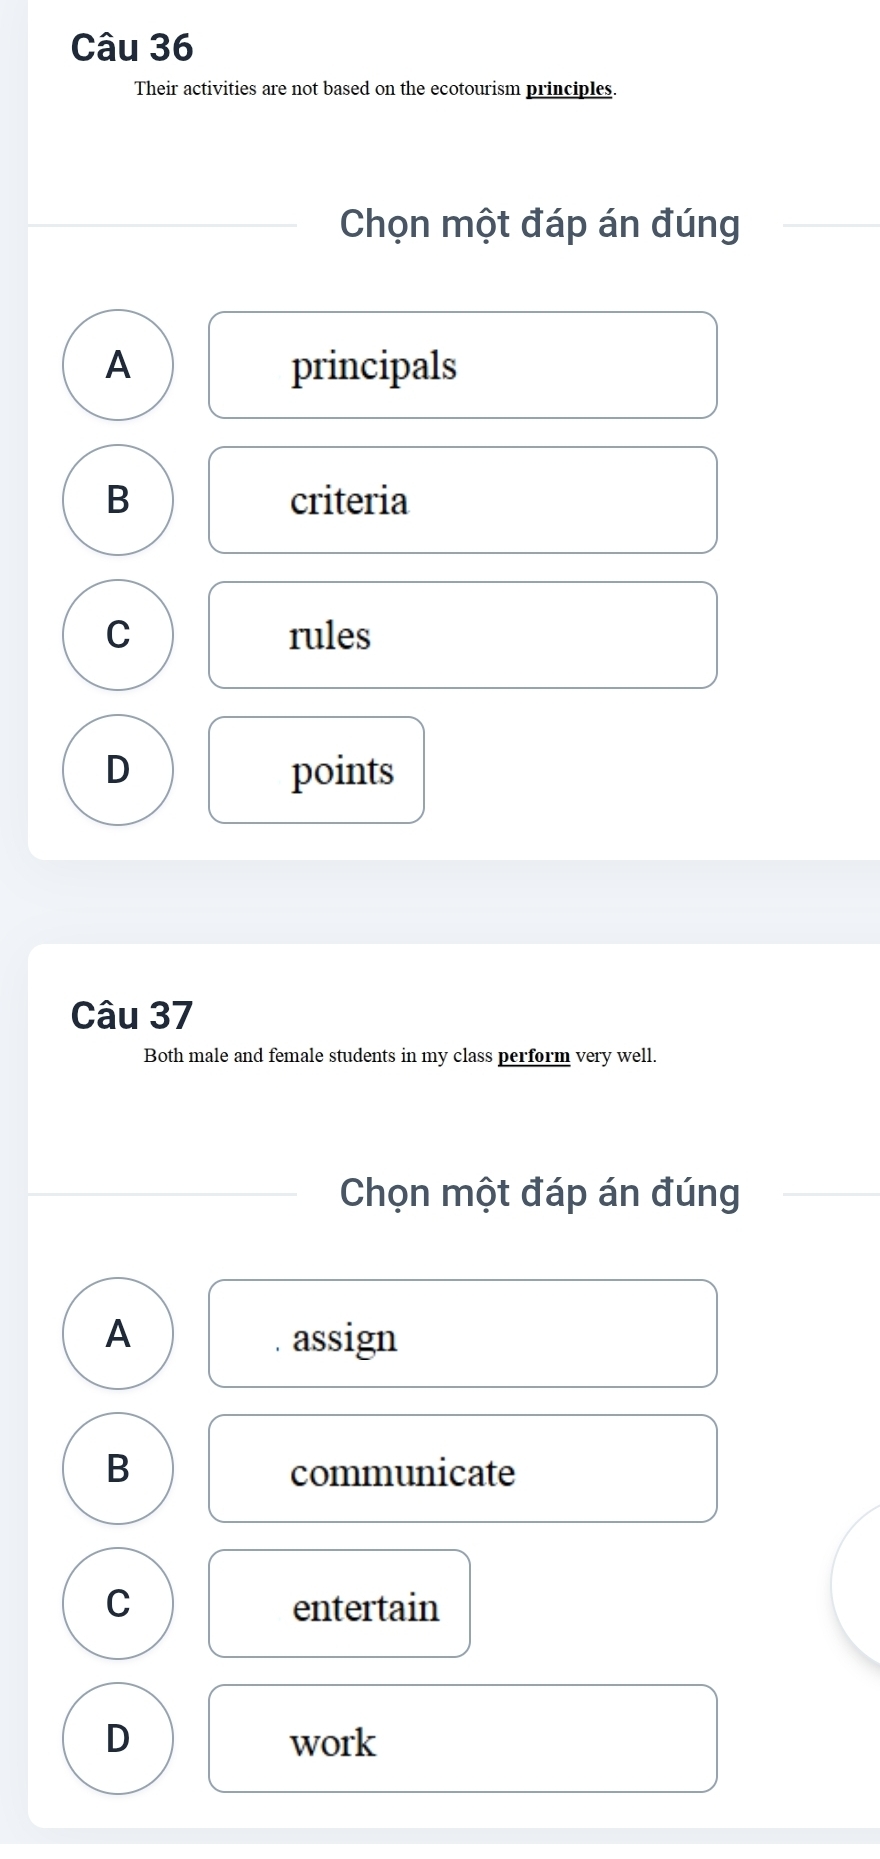The height and width of the screenshot is (1859, 880).
Task: Choose letter B circle in Câu 36
Action: (x=118, y=500)
